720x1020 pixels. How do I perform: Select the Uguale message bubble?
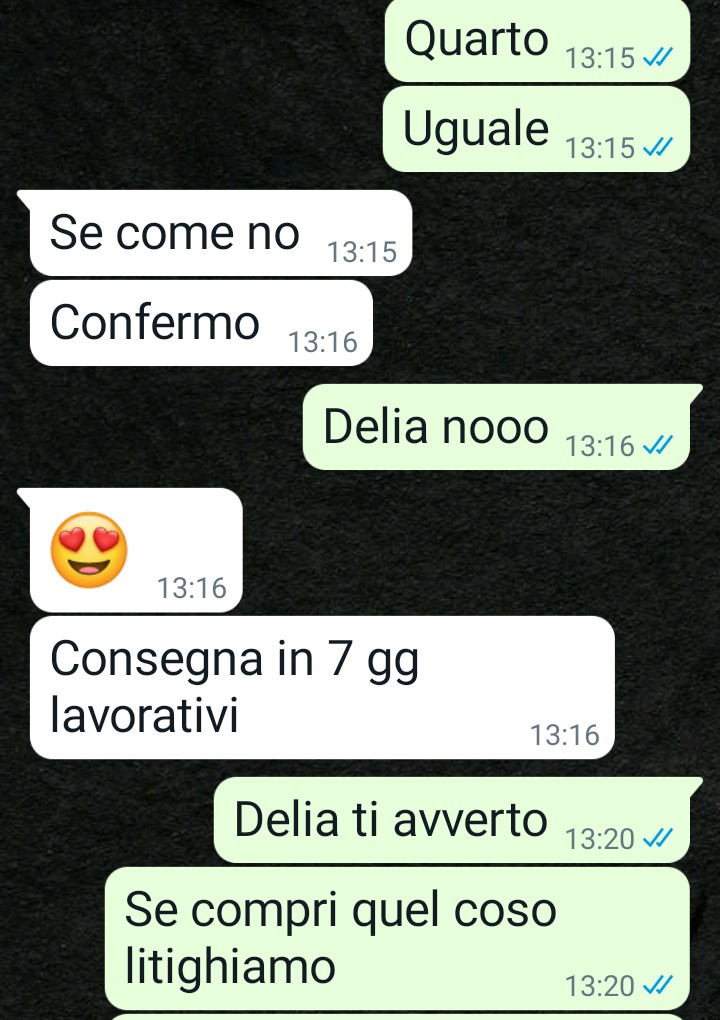[x=536, y=129]
